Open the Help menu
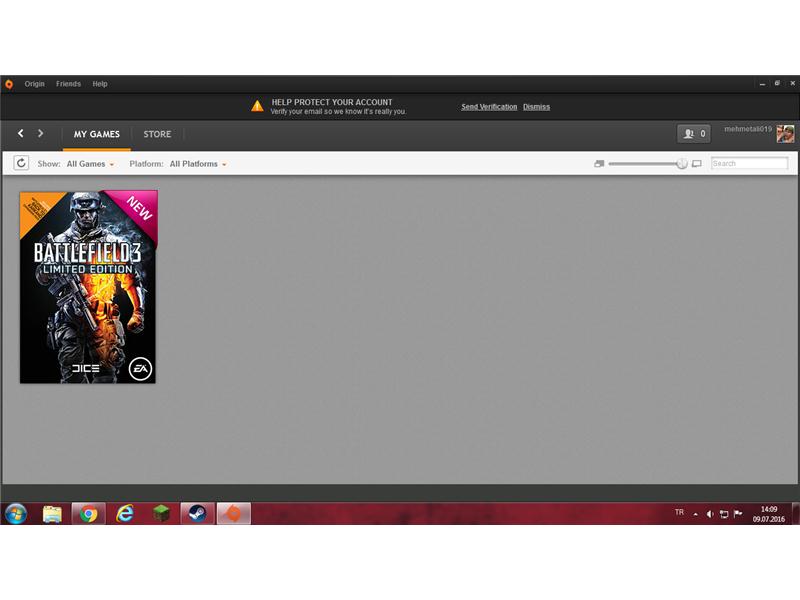Image resolution: width=800 pixels, height=600 pixels. coord(99,84)
